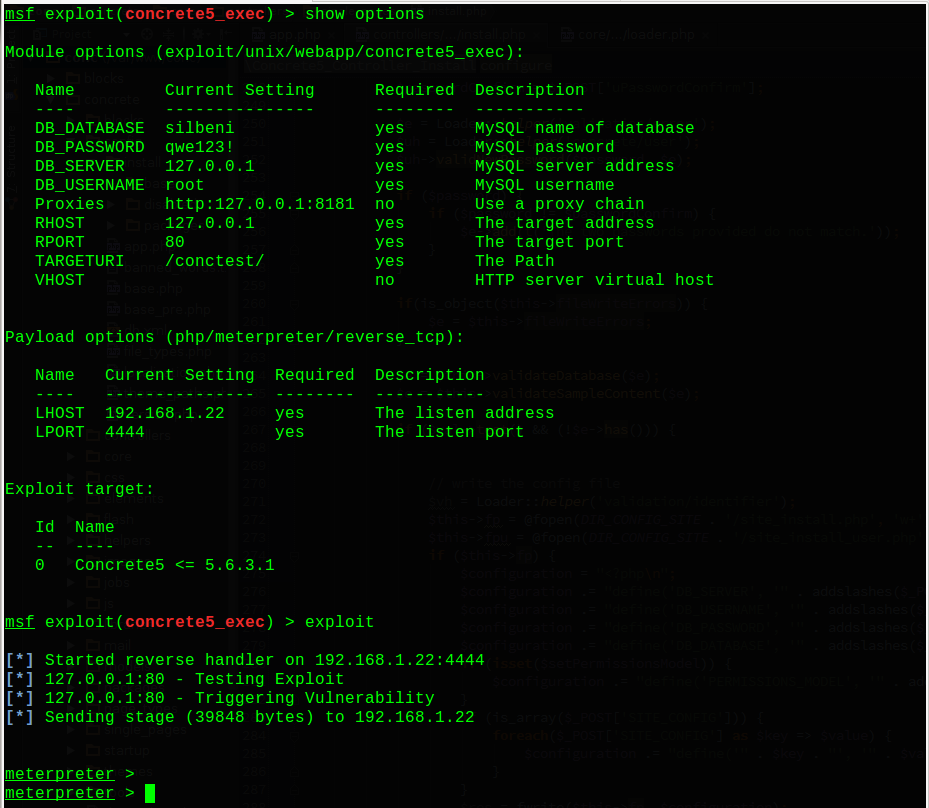The height and width of the screenshot is (808, 929).
Task: Click the "The target address" description
Action: (x=565, y=223)
